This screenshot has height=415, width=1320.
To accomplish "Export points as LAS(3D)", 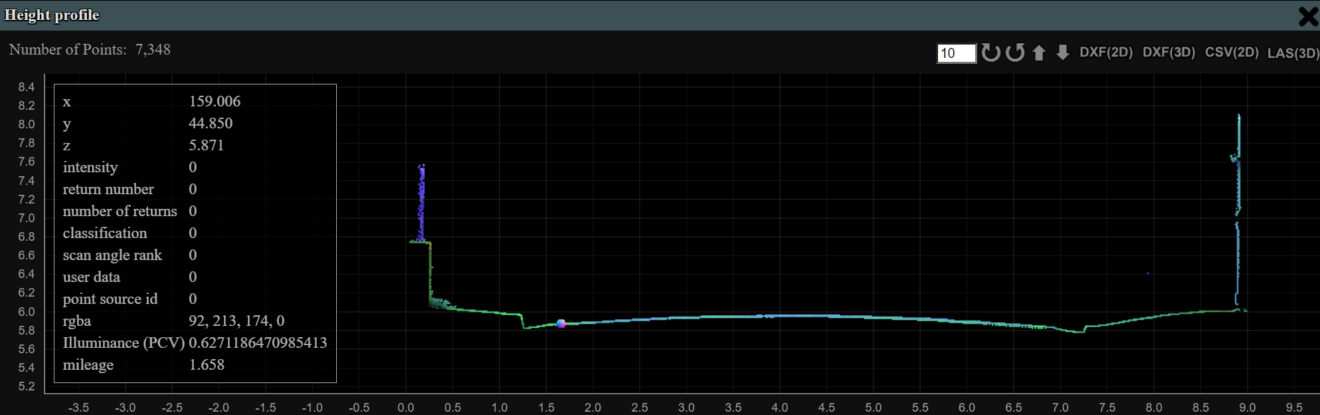I will coord(1292,53).
